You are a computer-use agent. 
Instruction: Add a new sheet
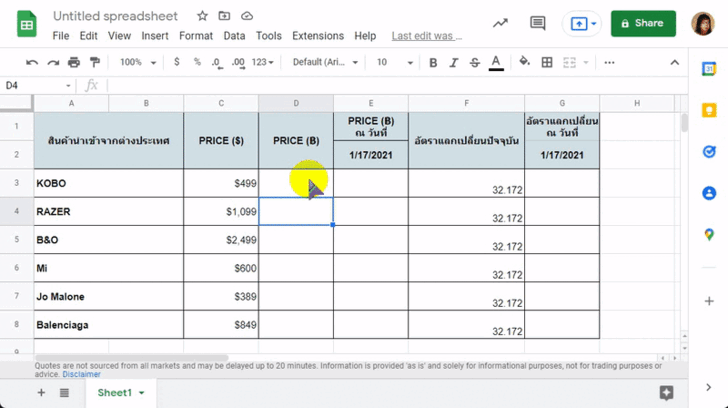pos(41,393)
